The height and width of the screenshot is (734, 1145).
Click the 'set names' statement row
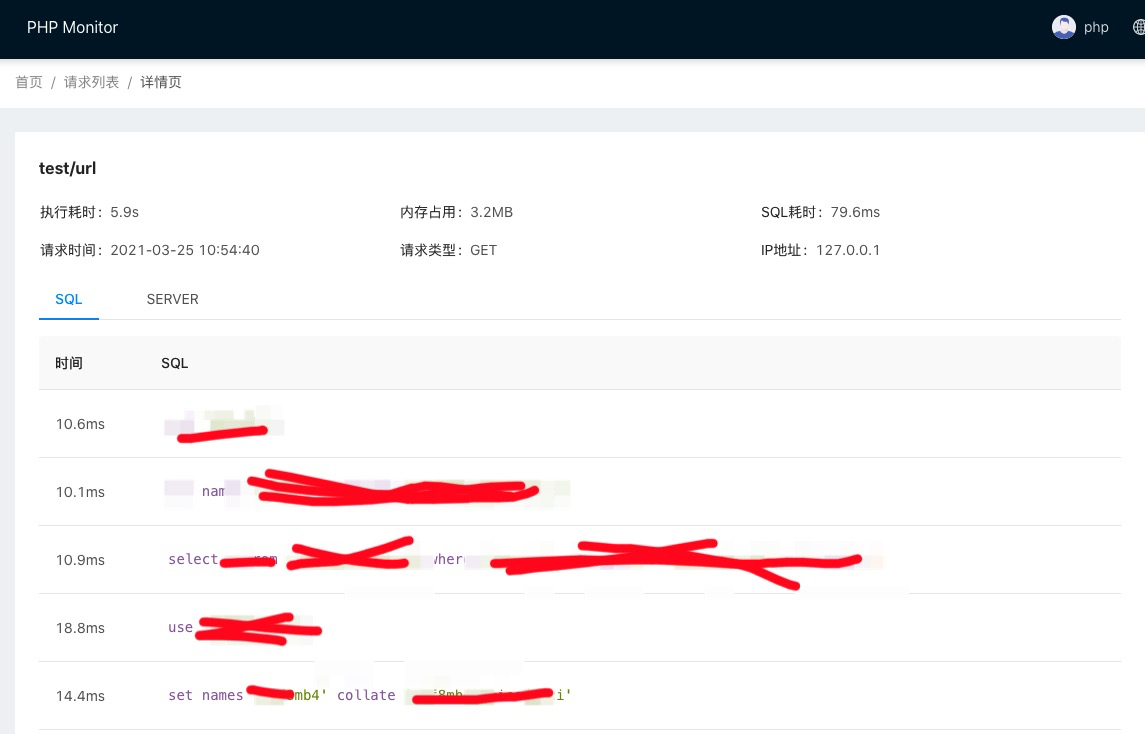click(x=205, y=695)
